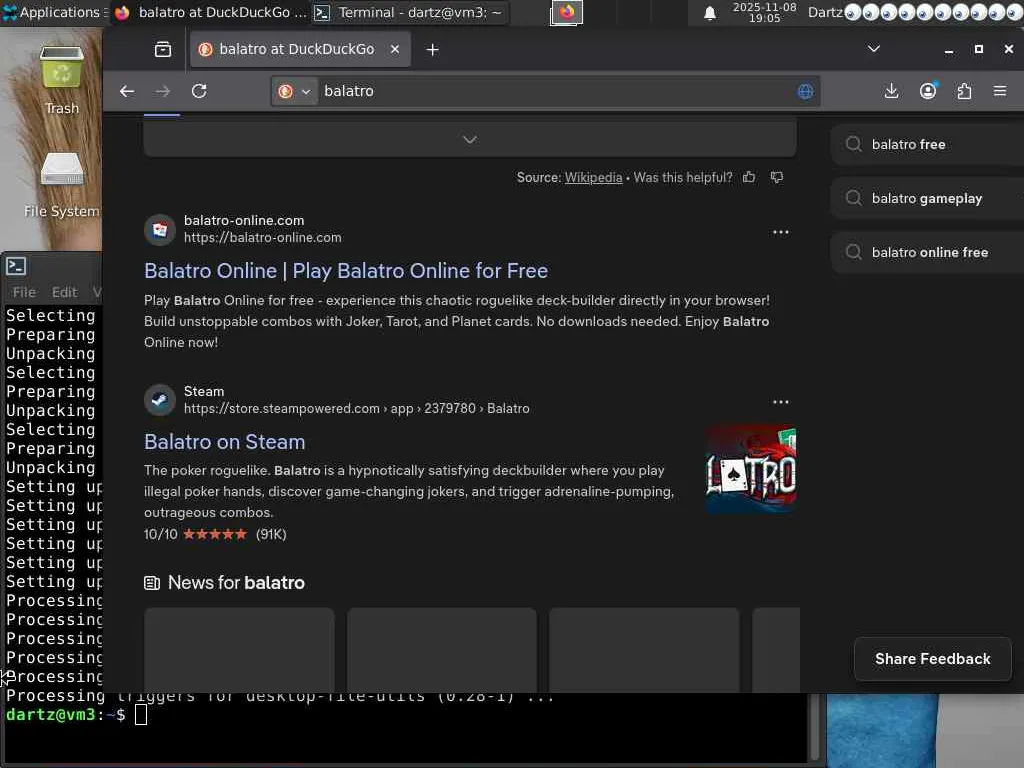1024x768 pixels.
Task: Click the DuckDuckGo search engine icon in address bar
Action: tap(285, 91)
